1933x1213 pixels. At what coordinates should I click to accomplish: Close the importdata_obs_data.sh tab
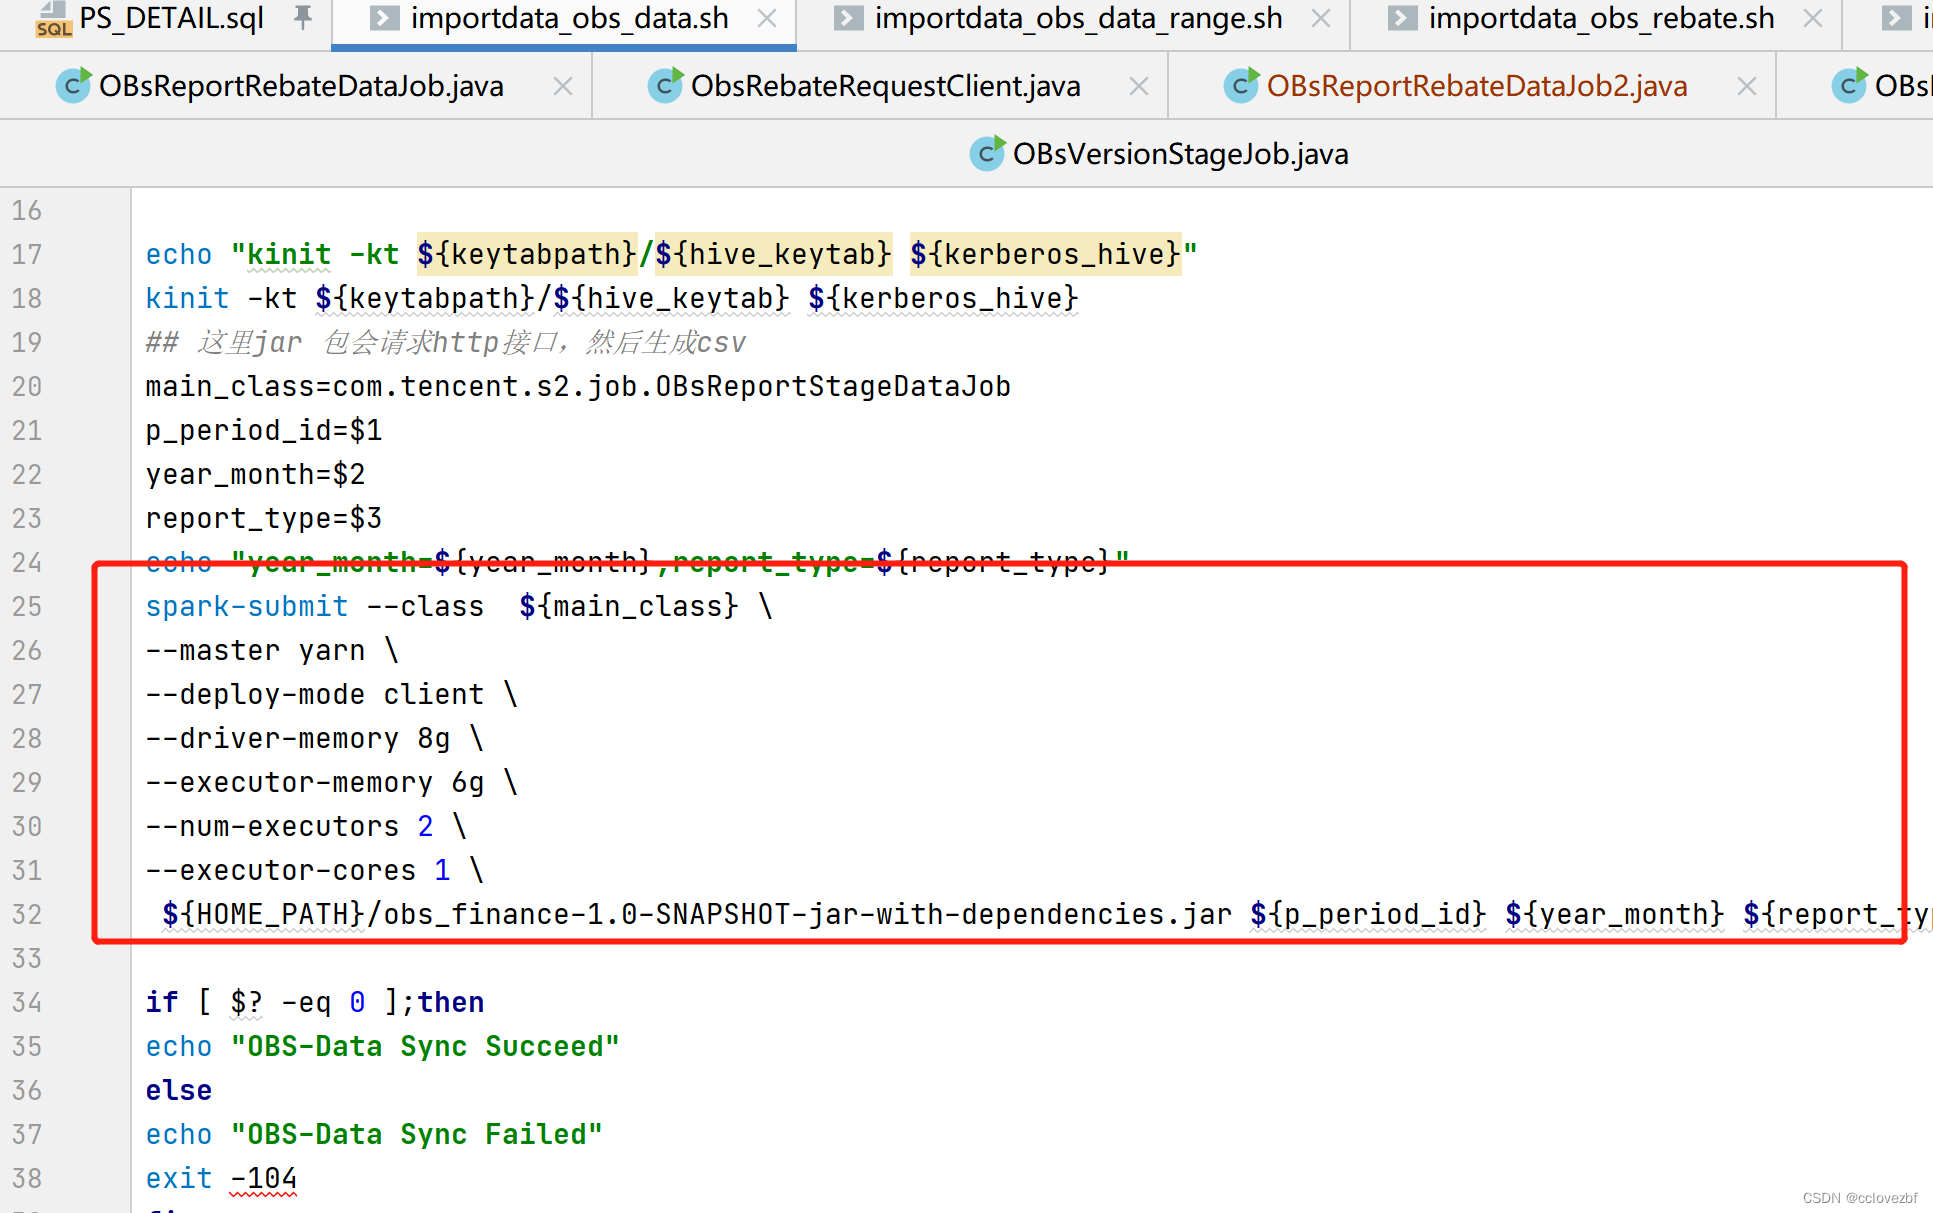765,18
